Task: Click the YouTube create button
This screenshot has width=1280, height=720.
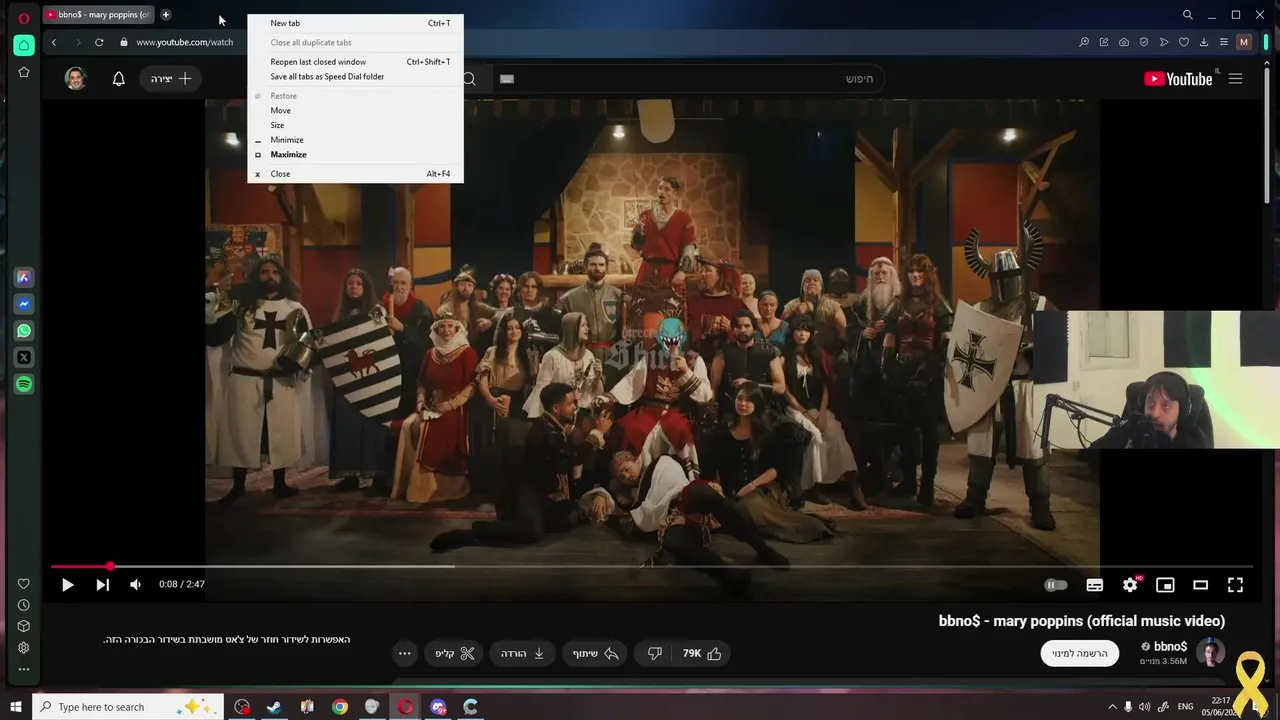Action: point(171,78)
